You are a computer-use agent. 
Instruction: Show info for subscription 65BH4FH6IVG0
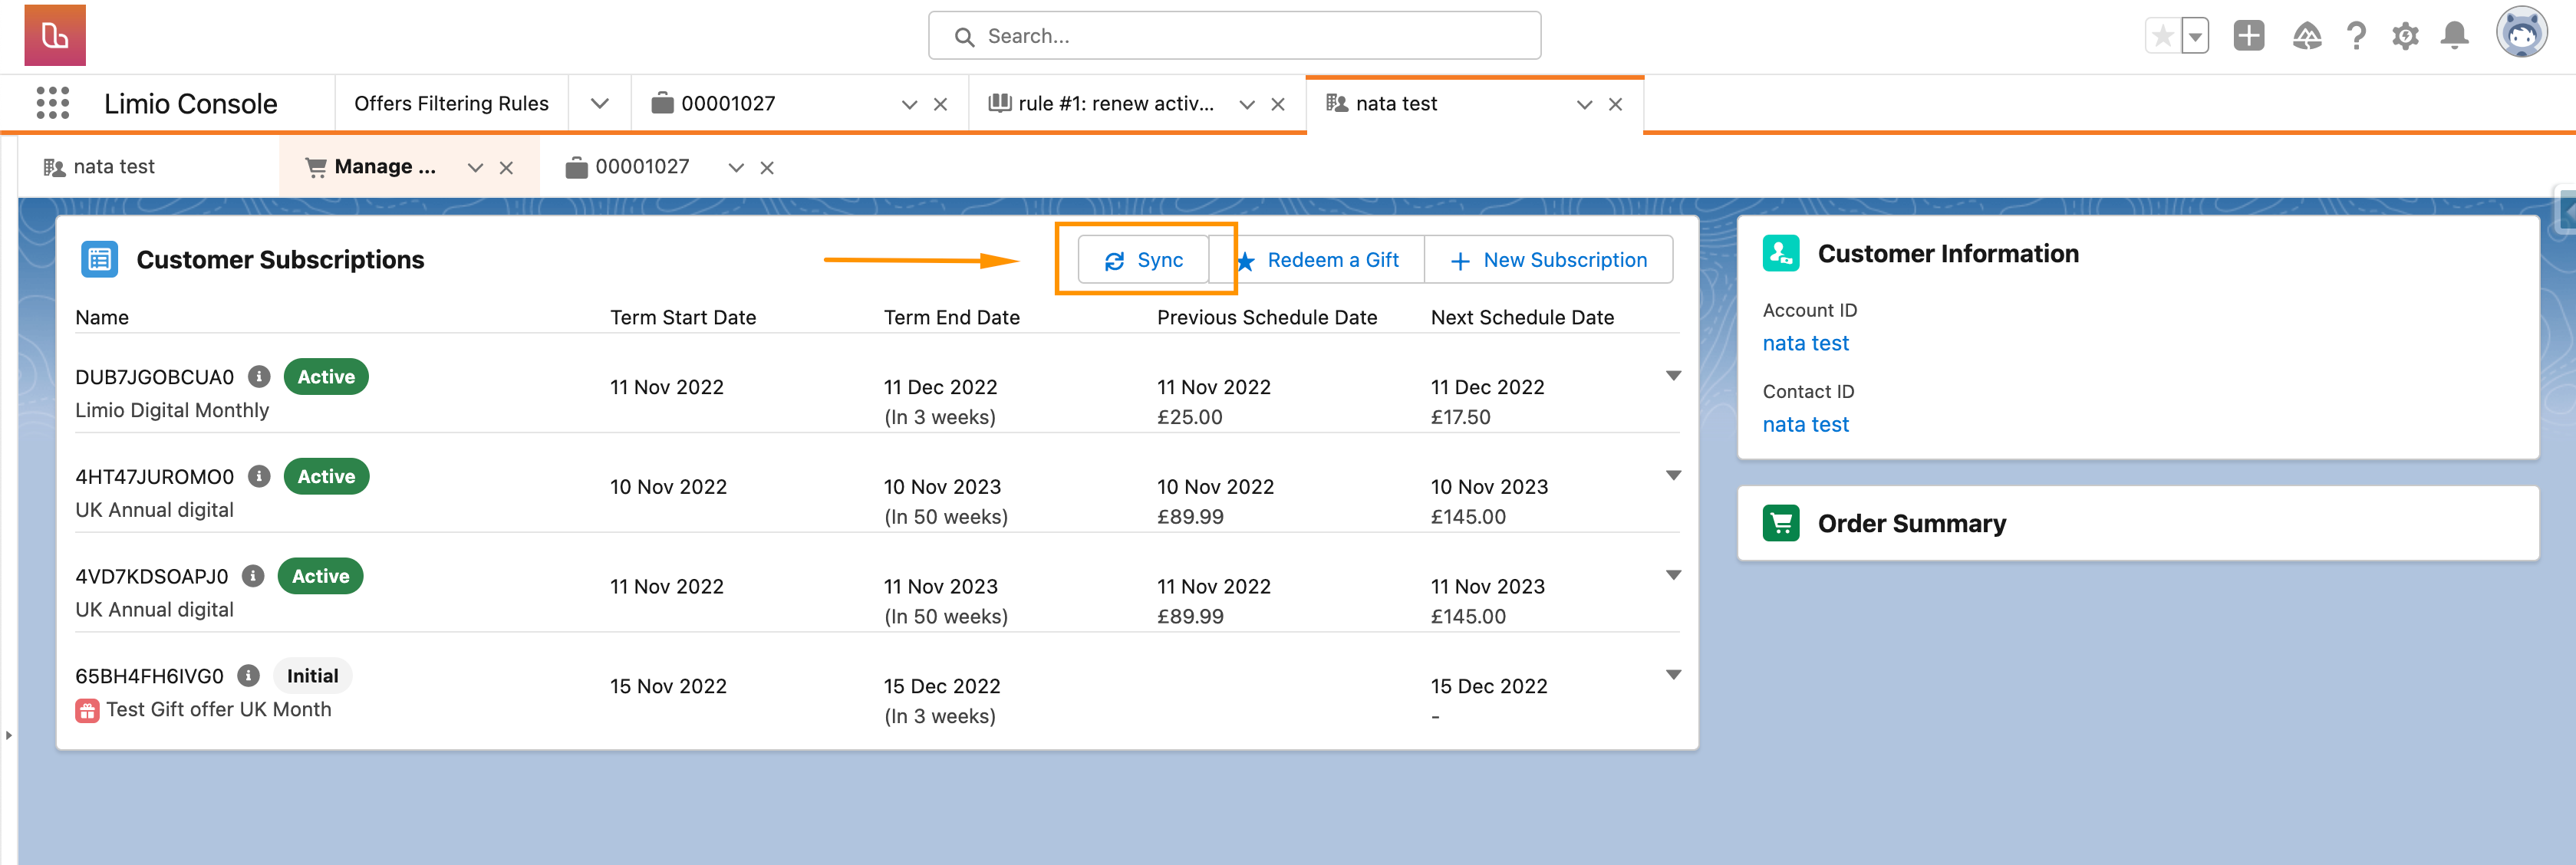click(x=248, y=676)
